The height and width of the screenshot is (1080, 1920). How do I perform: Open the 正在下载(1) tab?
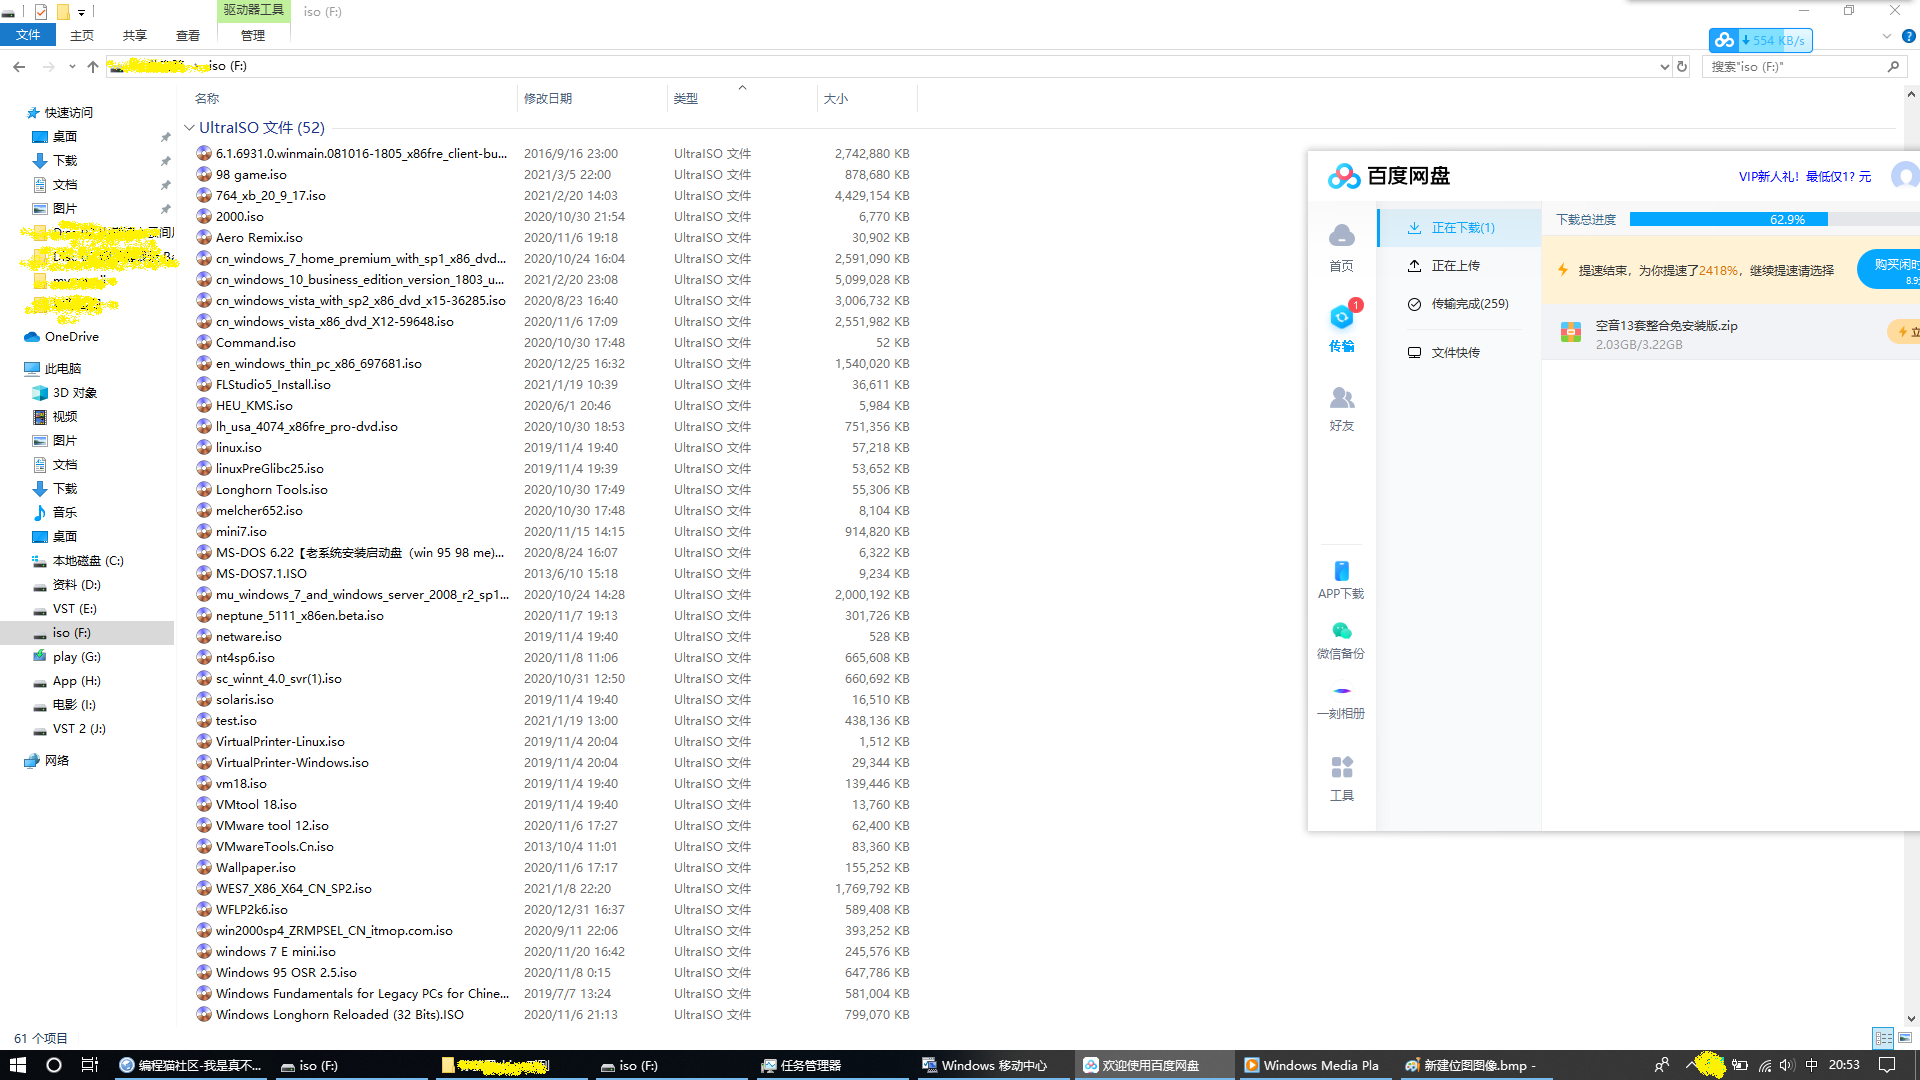(1458, 228)
